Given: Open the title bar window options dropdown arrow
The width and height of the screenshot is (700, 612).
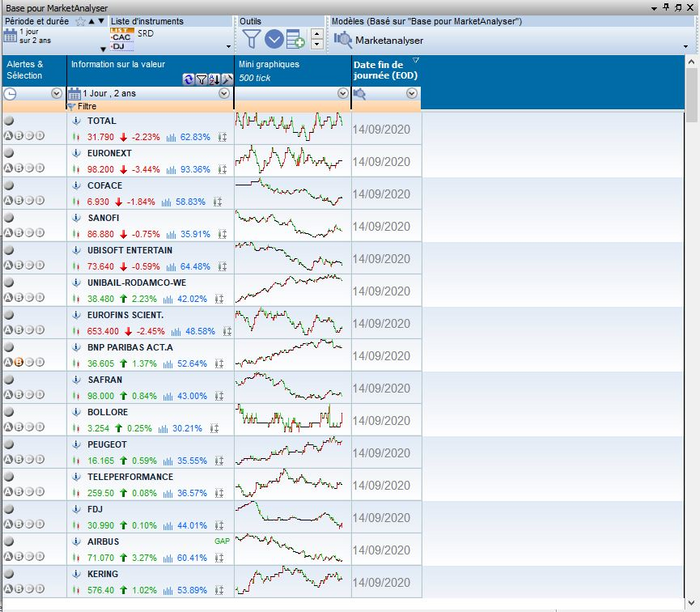Looking at the screenshot, I should point(654,8).
